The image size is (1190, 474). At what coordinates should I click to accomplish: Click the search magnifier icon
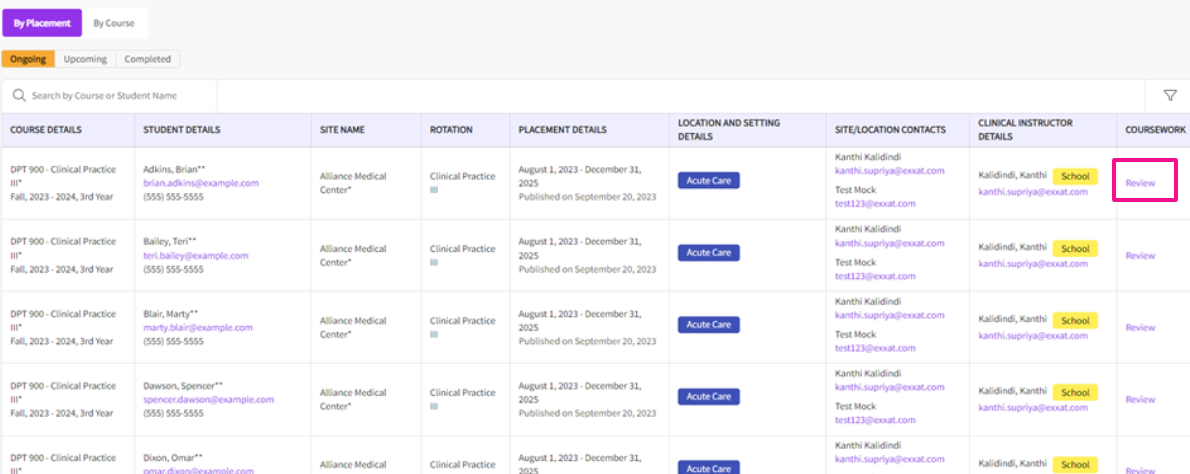[x=19, y=96]
